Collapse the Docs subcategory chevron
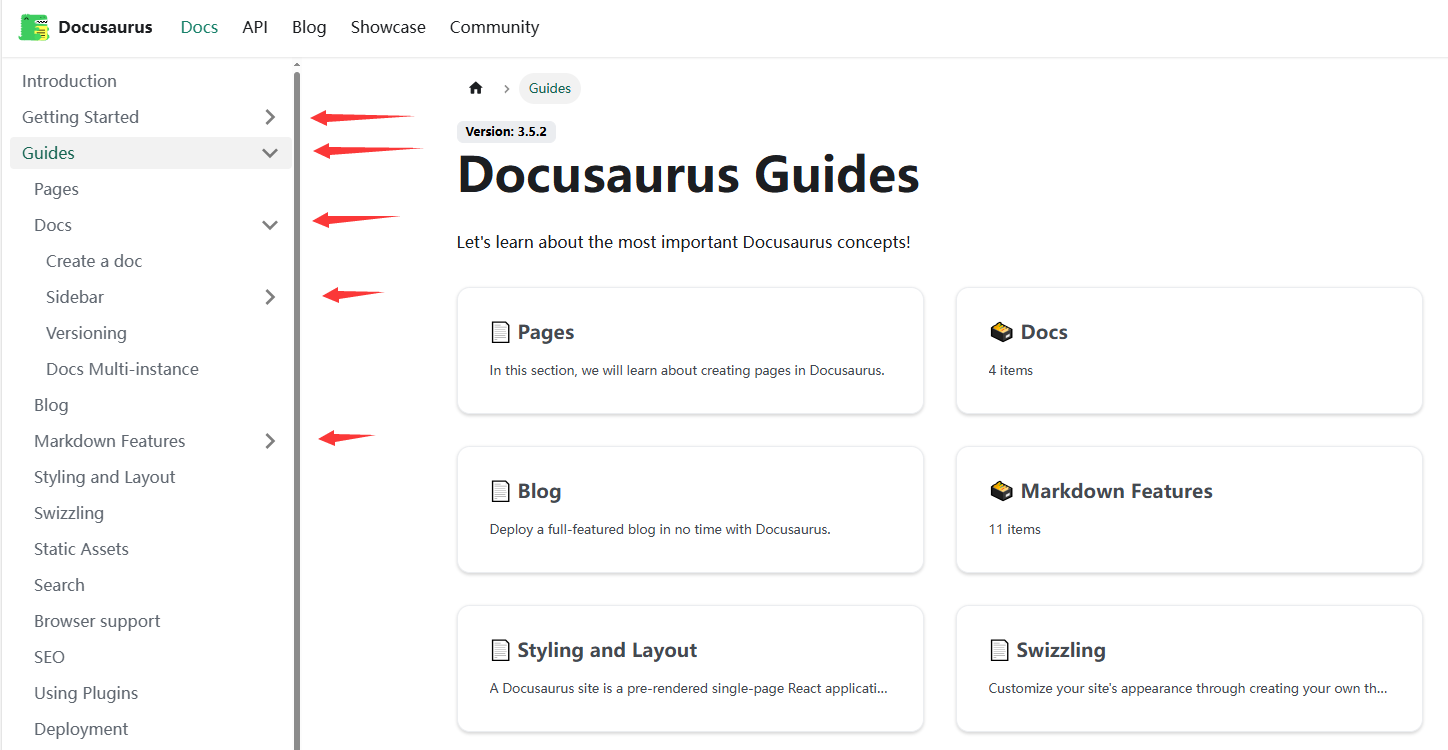Image resolution: width=1448 pixels, height=750 pixels. point(270,225)
